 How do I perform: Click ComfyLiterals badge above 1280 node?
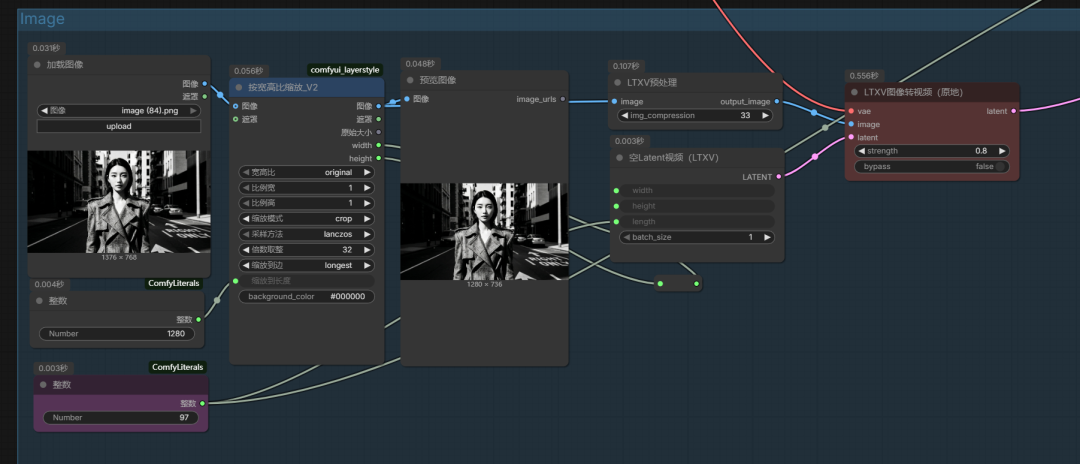tap(176, 283)
